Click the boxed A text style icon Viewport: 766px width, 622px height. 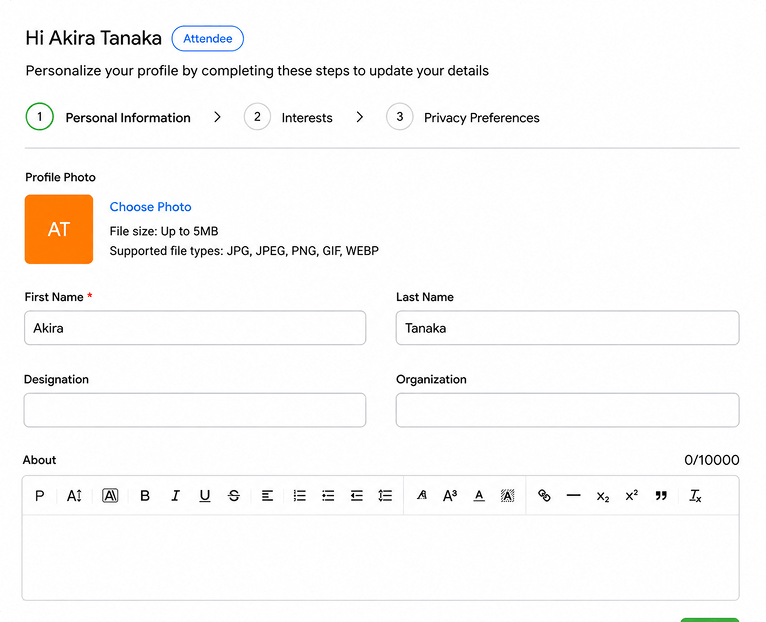(x=110, y=496)
